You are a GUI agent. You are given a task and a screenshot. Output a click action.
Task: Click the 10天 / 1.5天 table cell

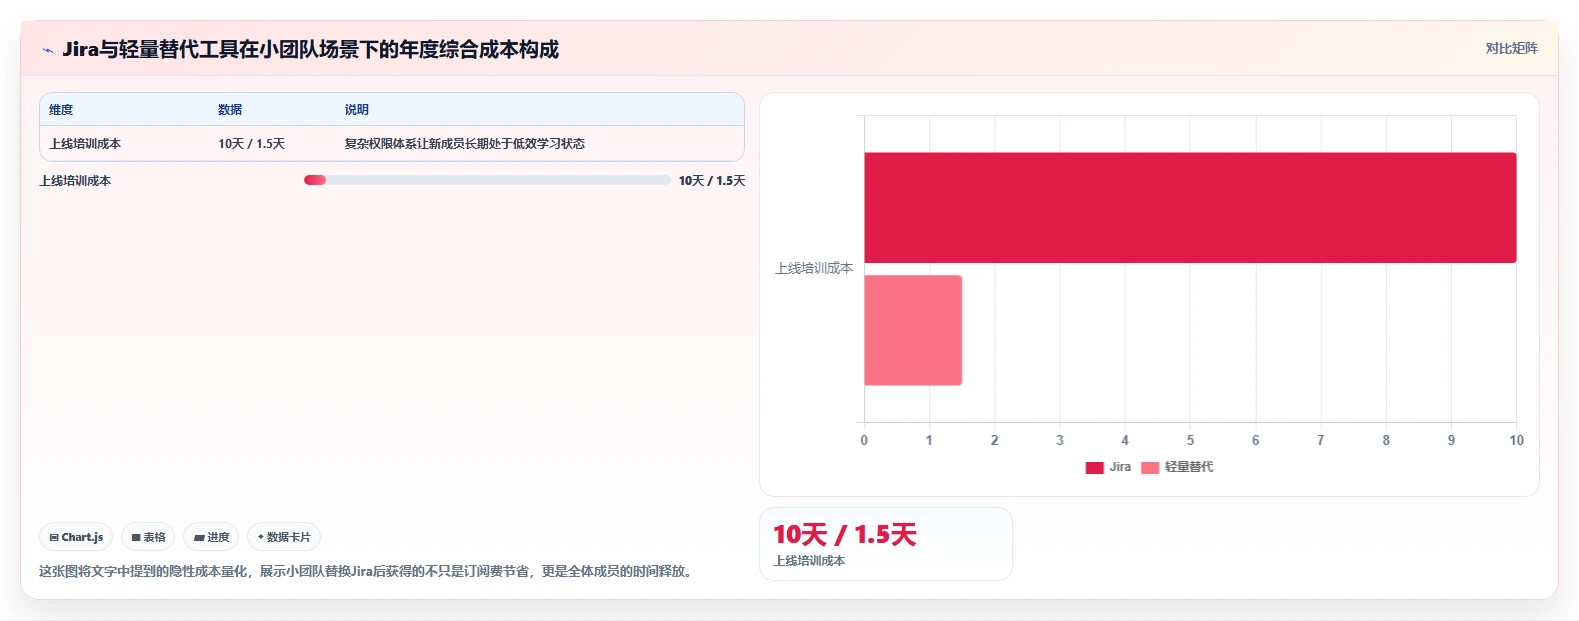click(x=252, y=144)
